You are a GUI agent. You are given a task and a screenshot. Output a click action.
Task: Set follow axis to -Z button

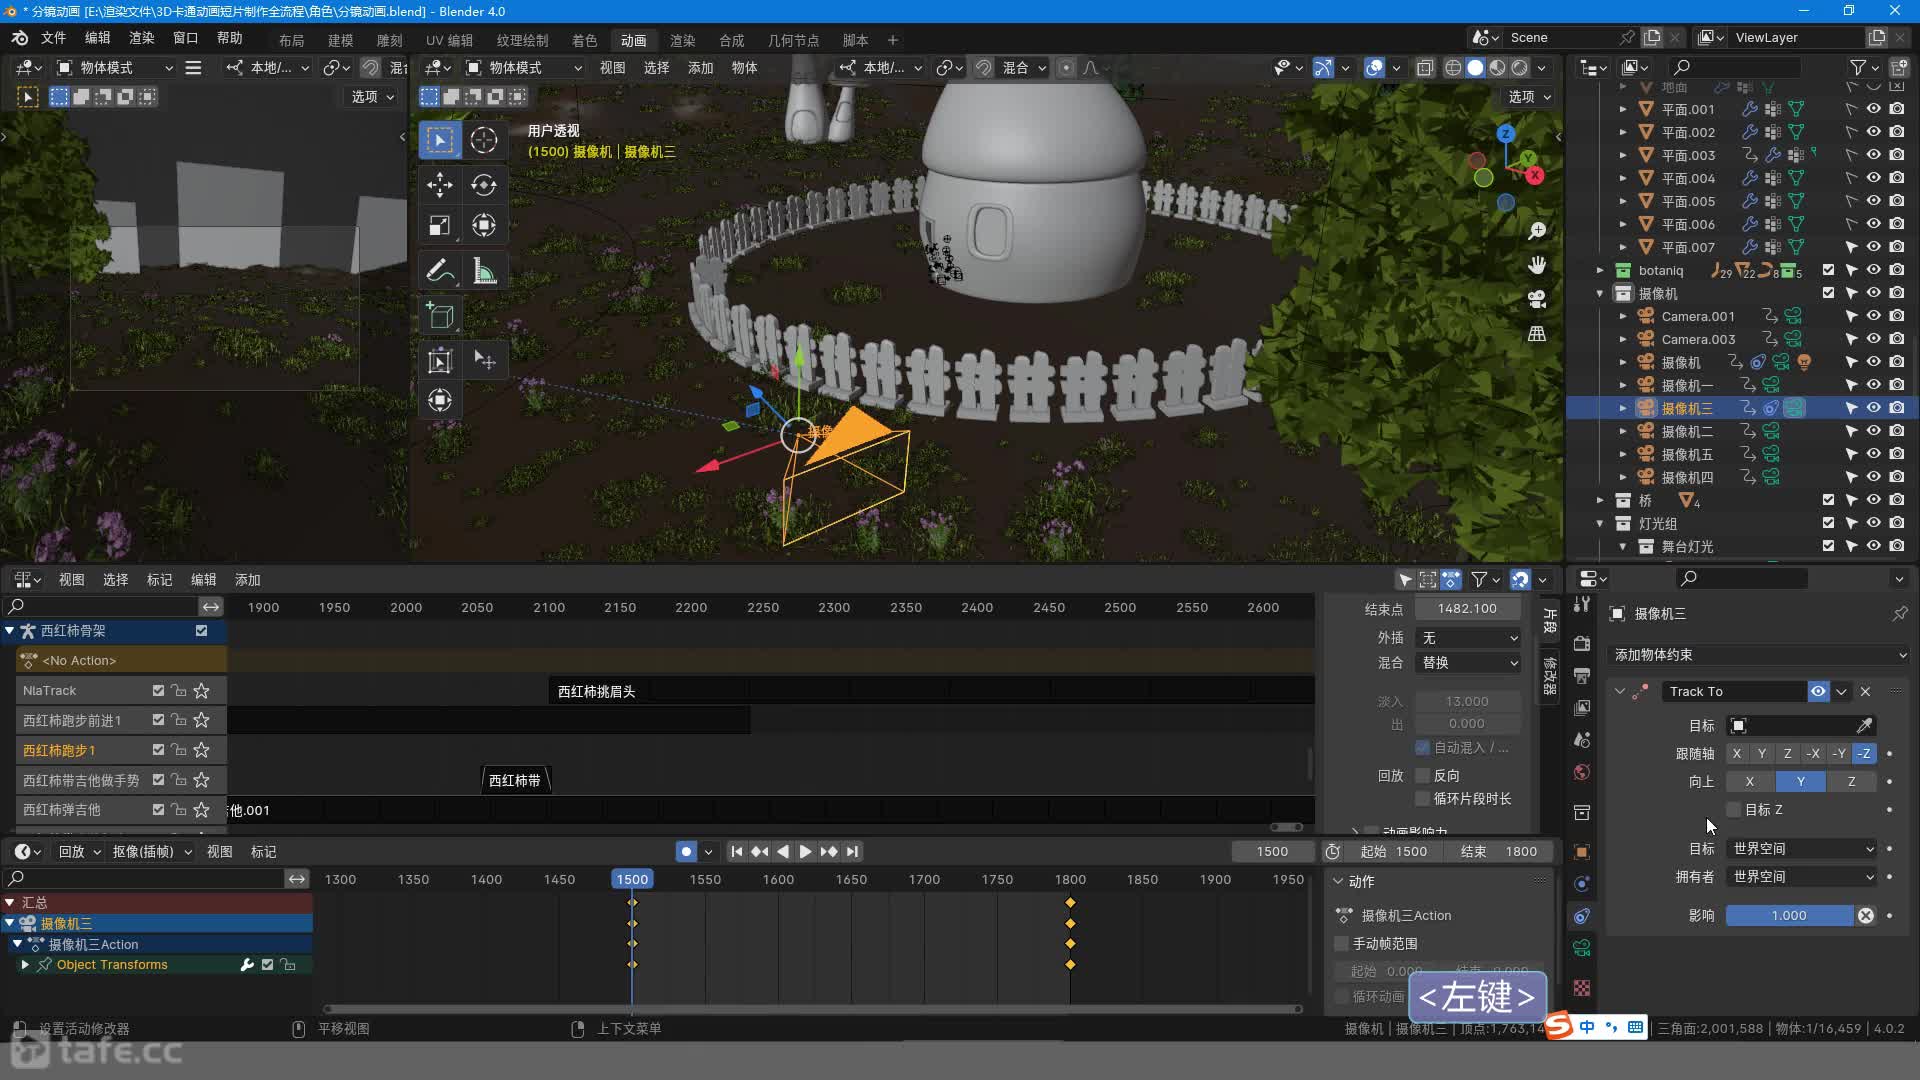(x=1864, y=754)
